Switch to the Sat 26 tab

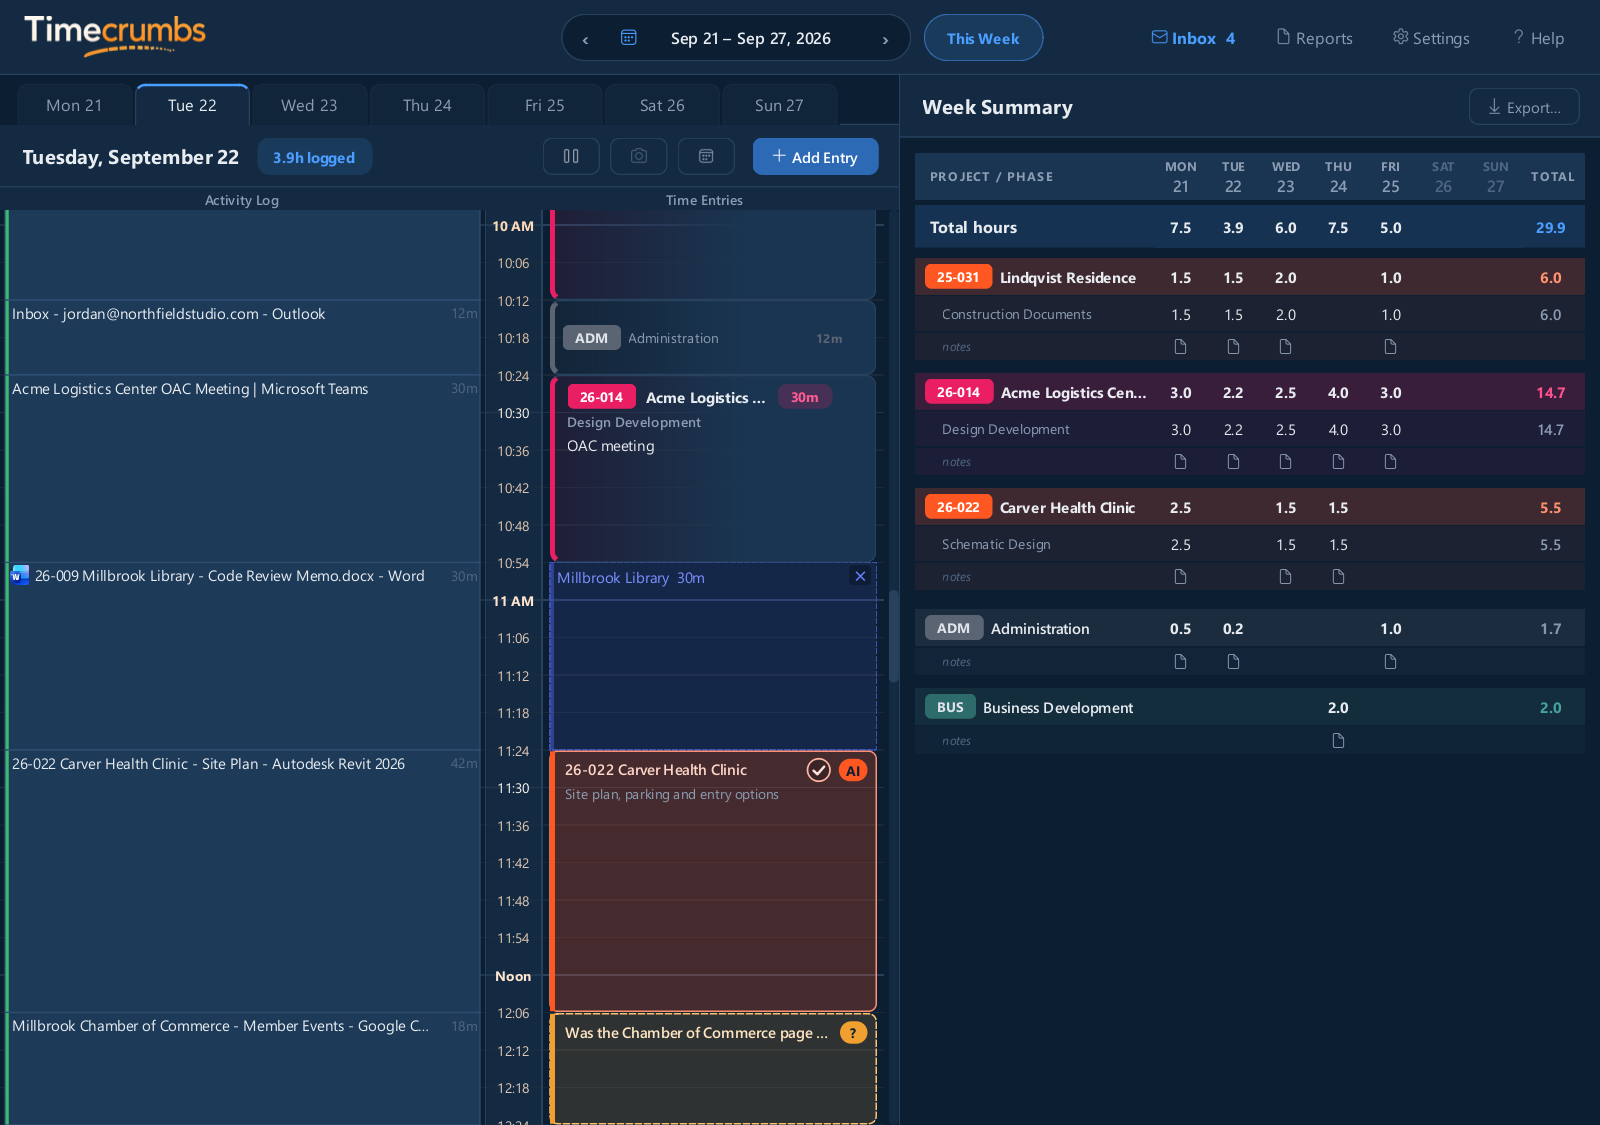[662, 105]
